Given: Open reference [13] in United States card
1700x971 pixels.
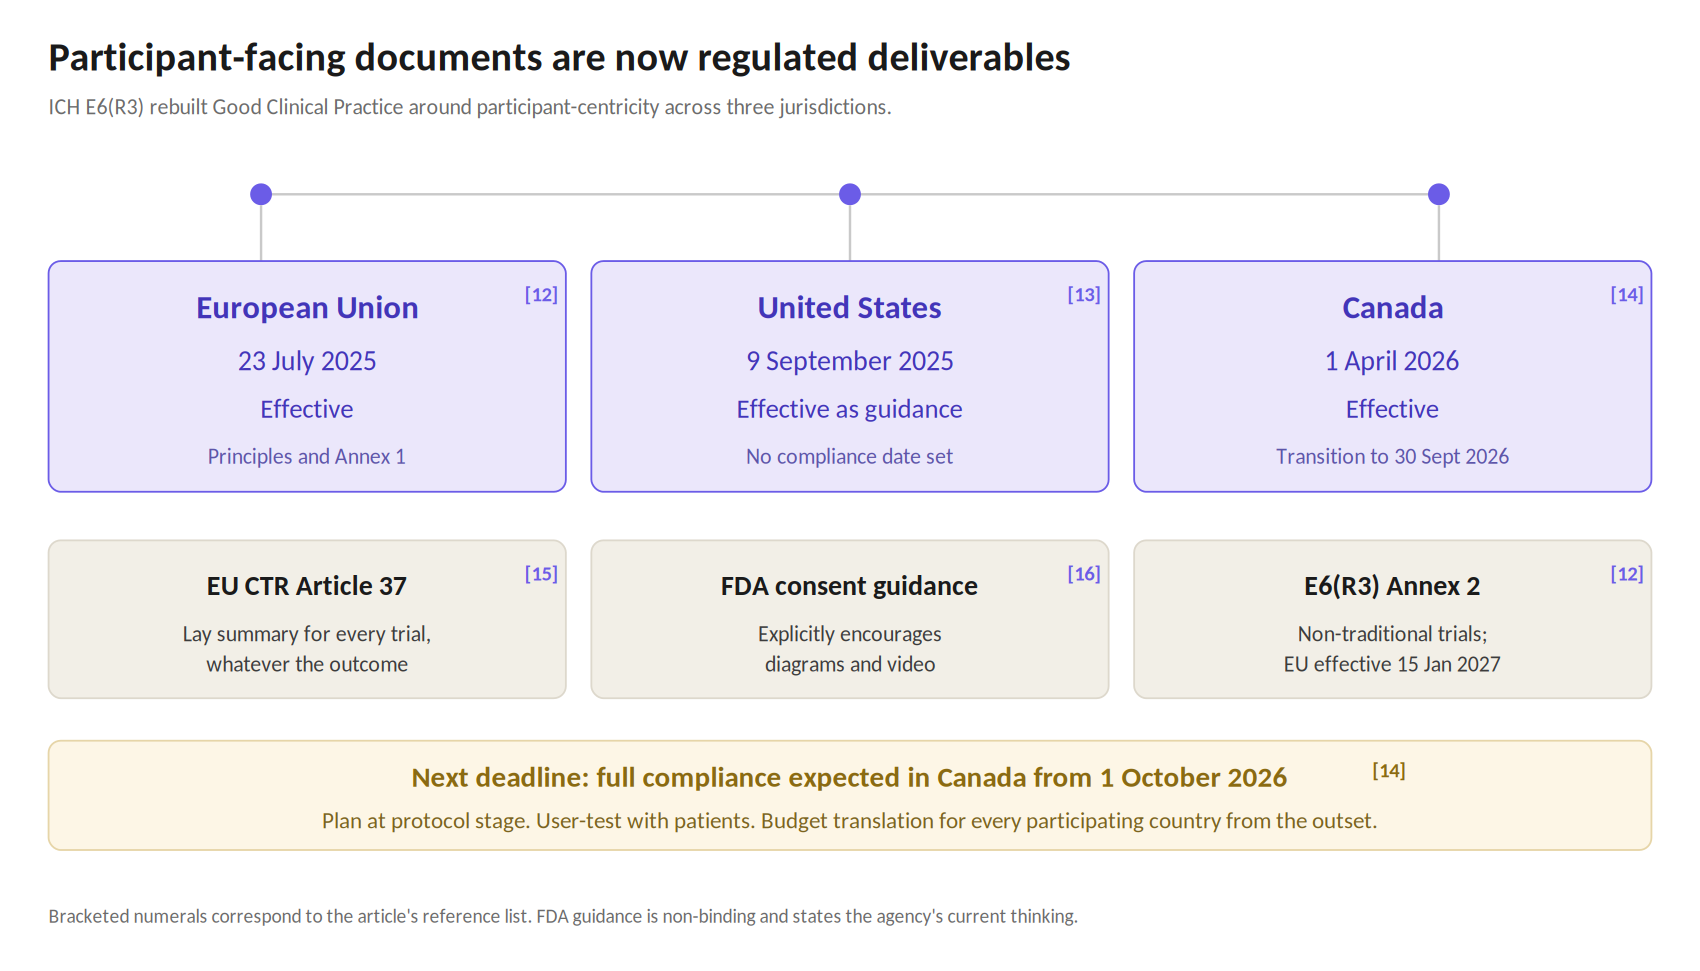Looking at the screenshot, I should (x=1084, y=295).
